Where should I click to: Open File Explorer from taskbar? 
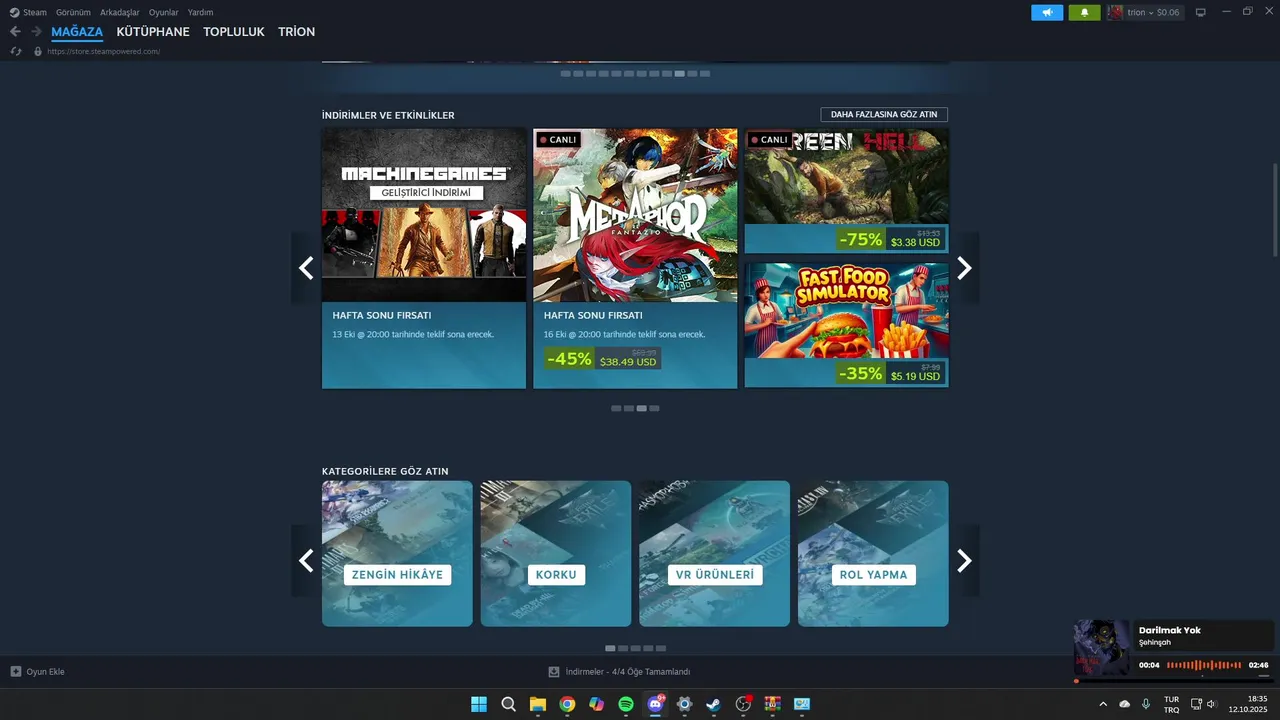(538, 704)
